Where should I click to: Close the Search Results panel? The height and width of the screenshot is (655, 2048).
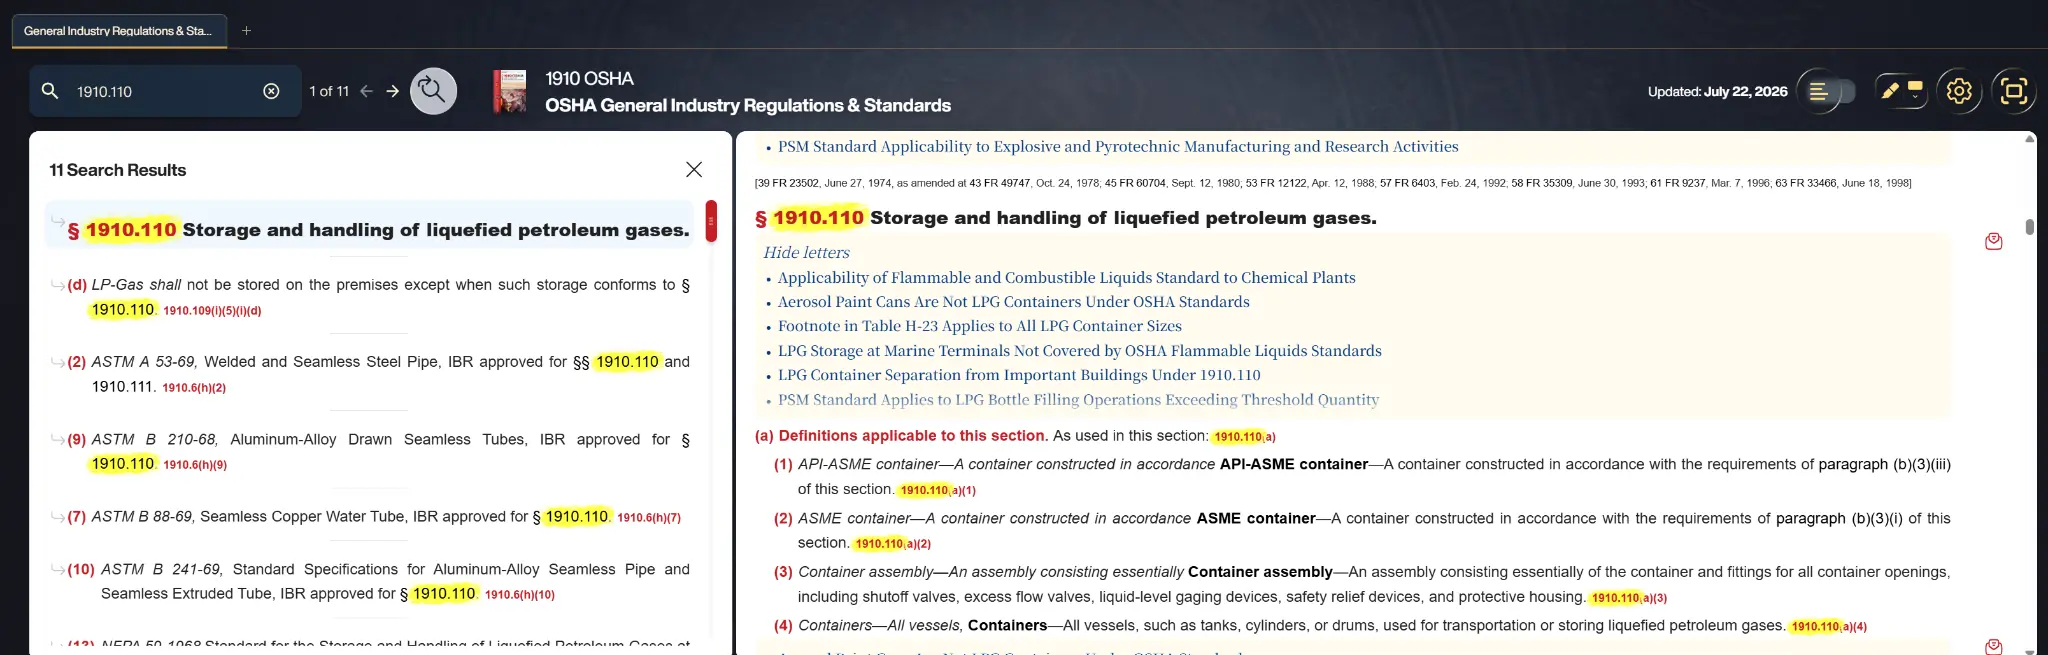coord(694,170)
